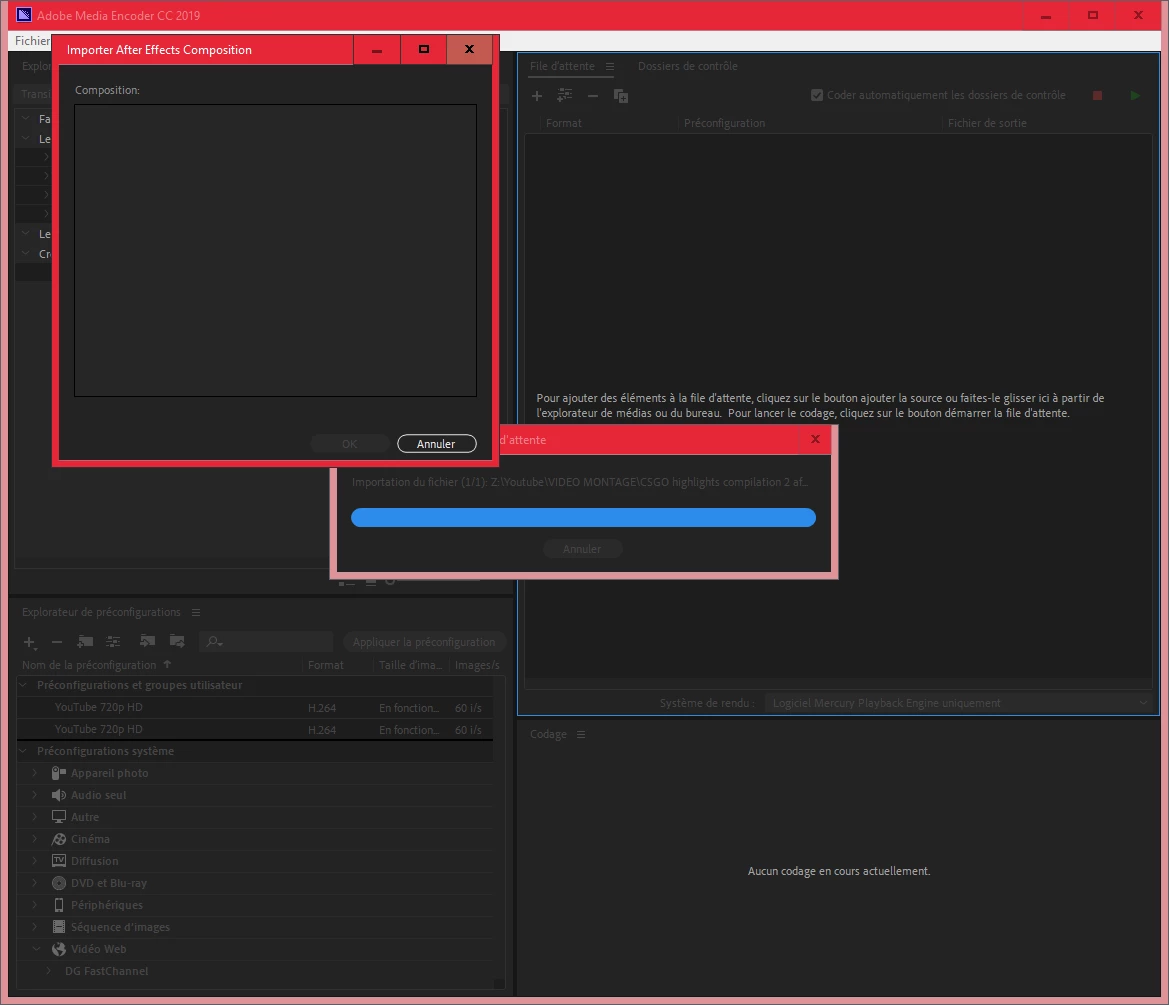Image resolution: width=1169 pixels, height=1005 pixels.
Task: Click the blue import progress bar
Action: click(583, 517)
